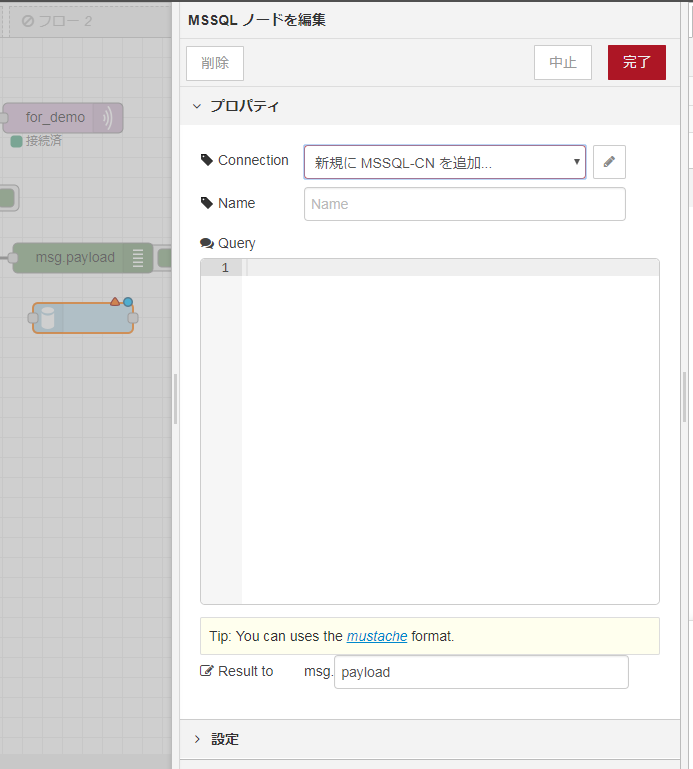This screenshot has height=769, width=693.
Task: Click the blue changed-circle indicator on node
Action: [x=128, y=302]
